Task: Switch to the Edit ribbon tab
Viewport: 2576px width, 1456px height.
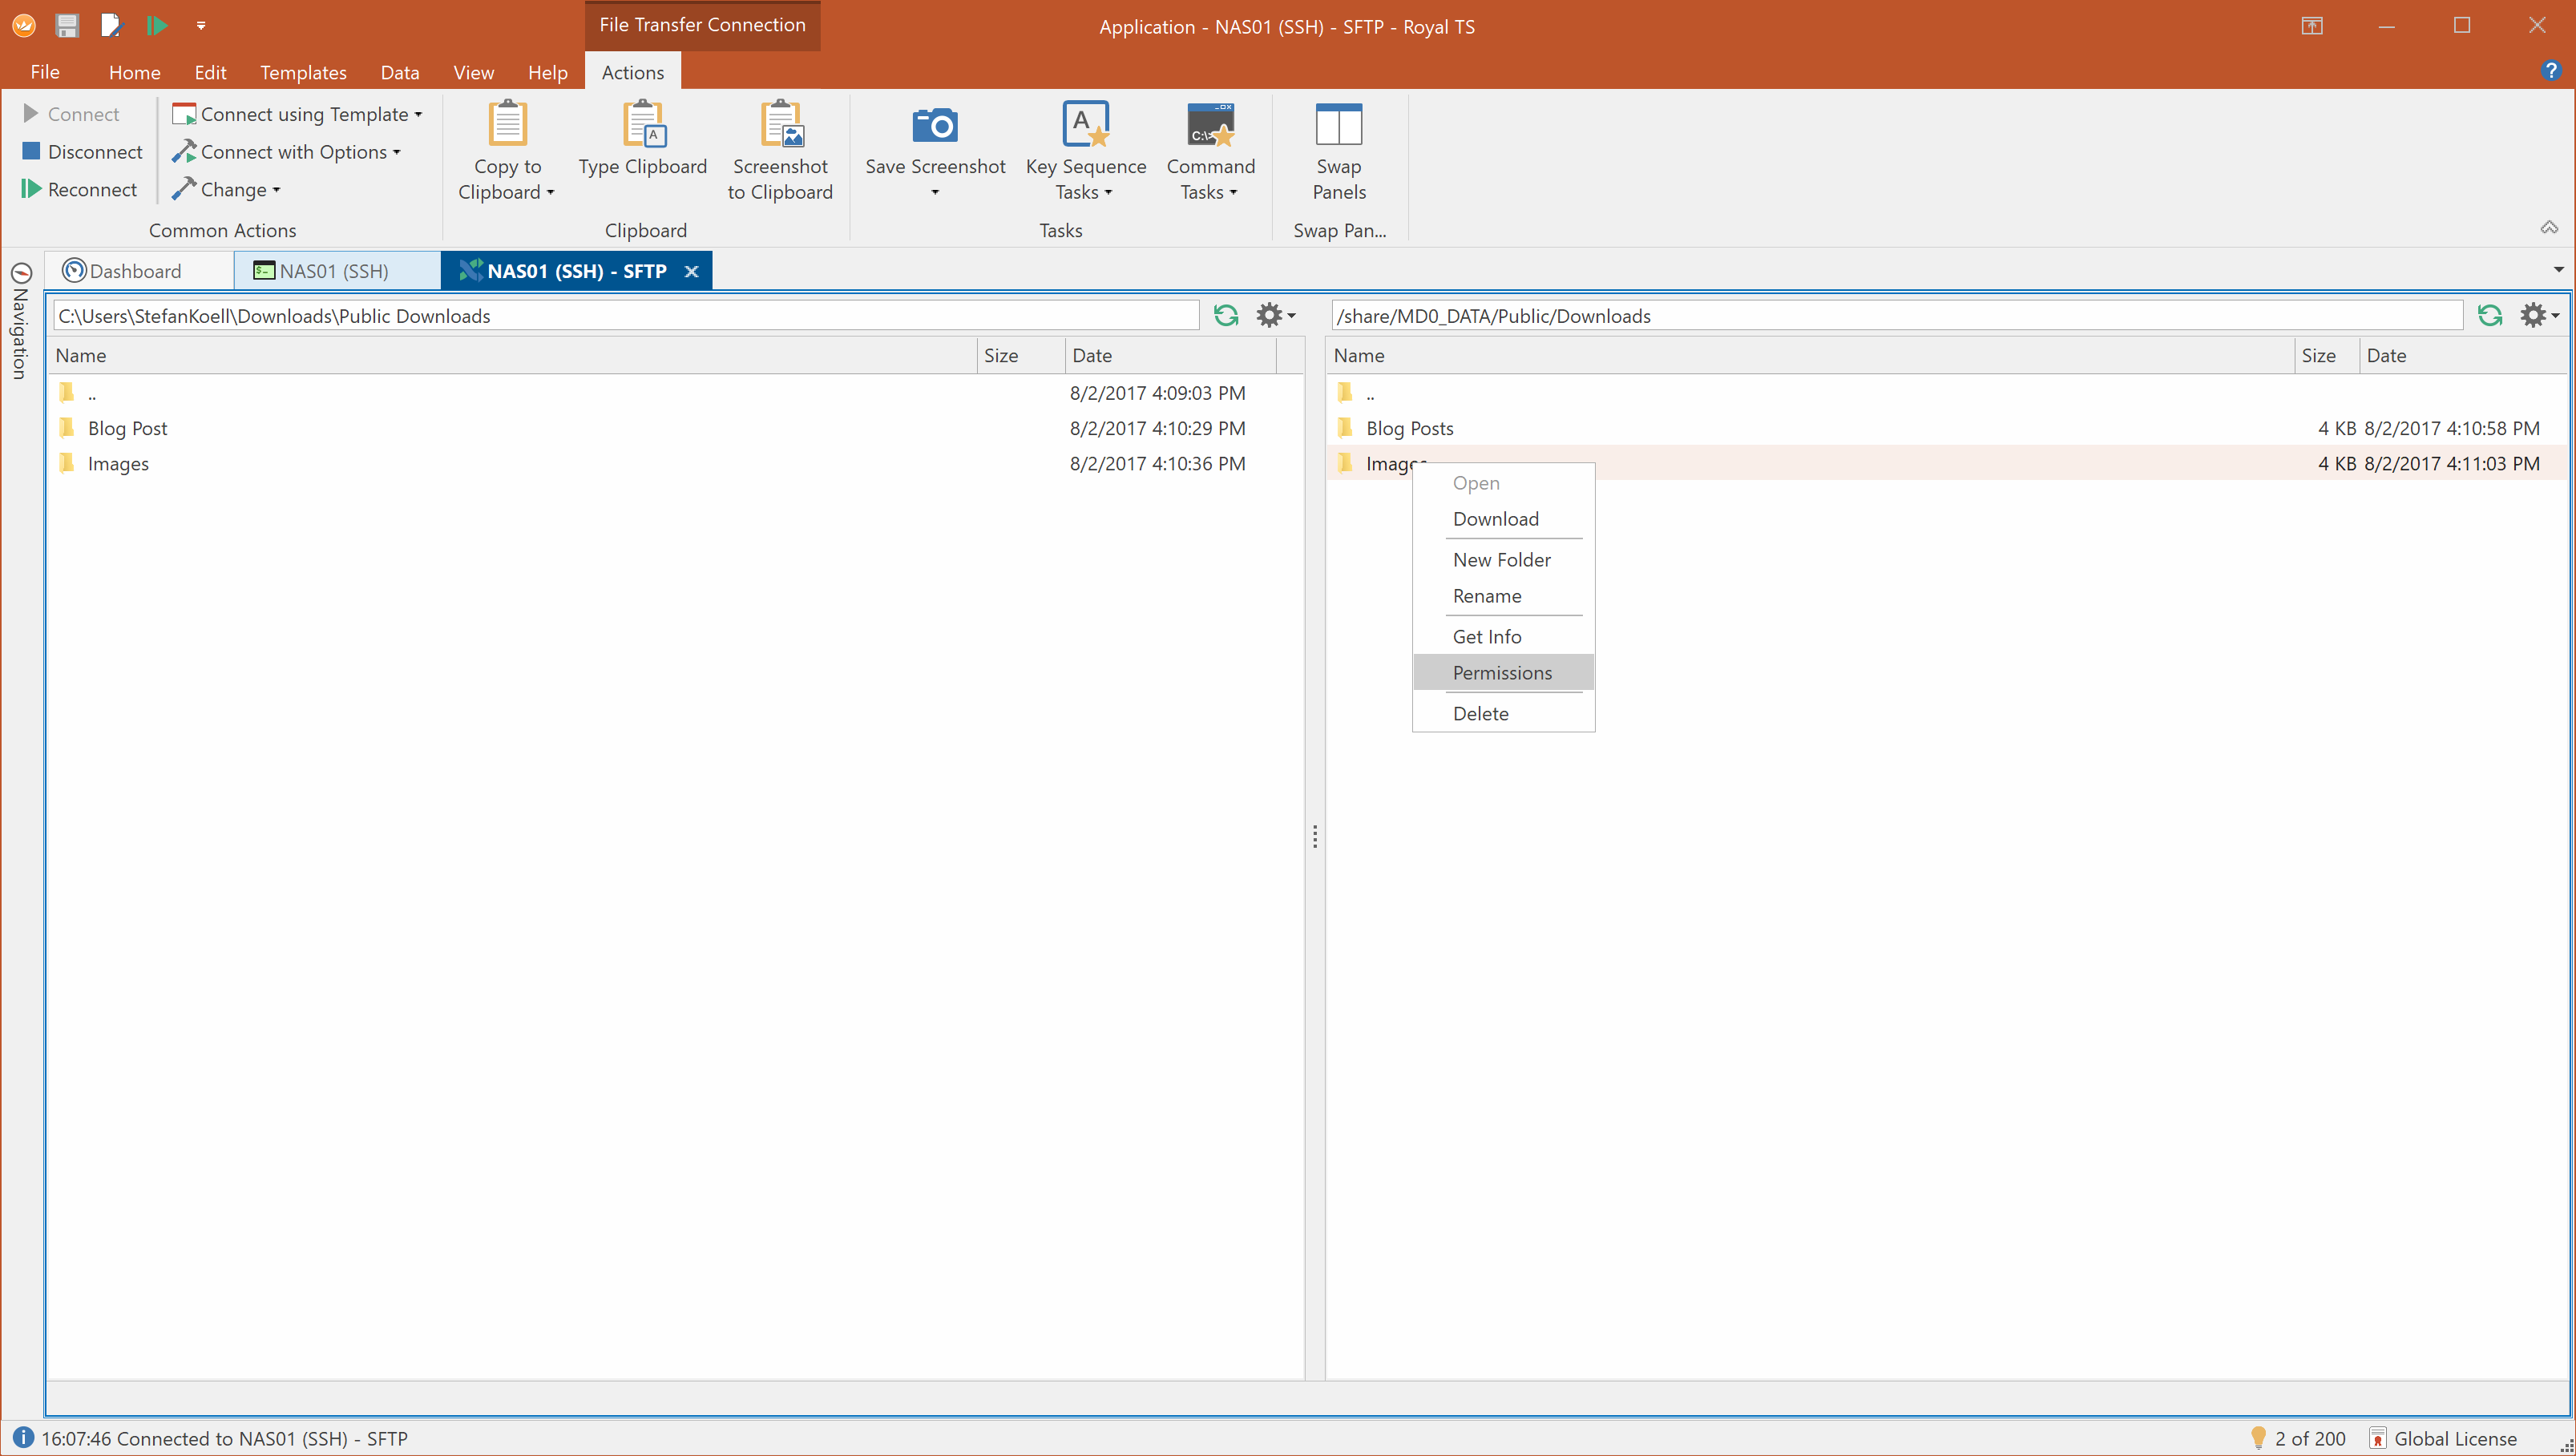Action: click(210, 72)
